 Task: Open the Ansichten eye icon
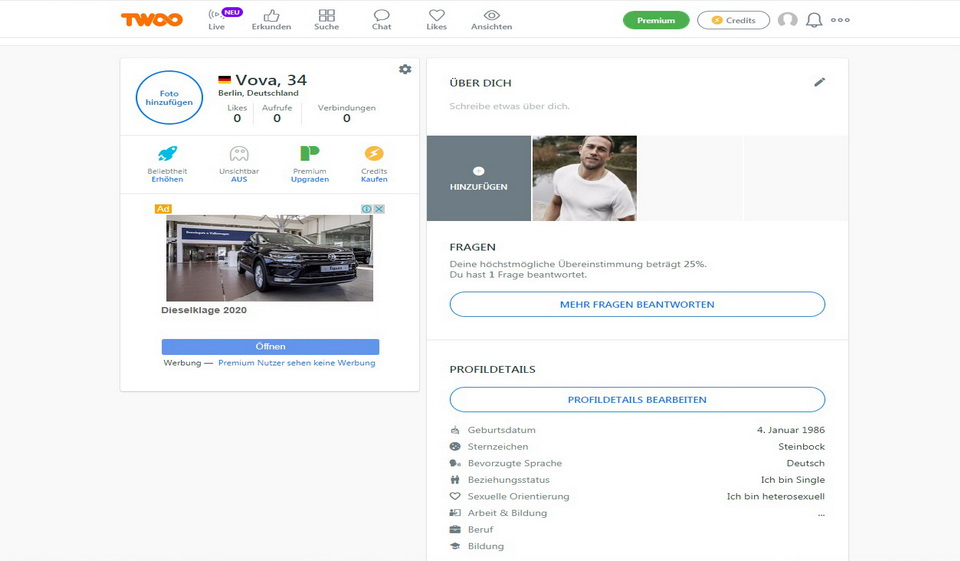(x=491, y=19)
